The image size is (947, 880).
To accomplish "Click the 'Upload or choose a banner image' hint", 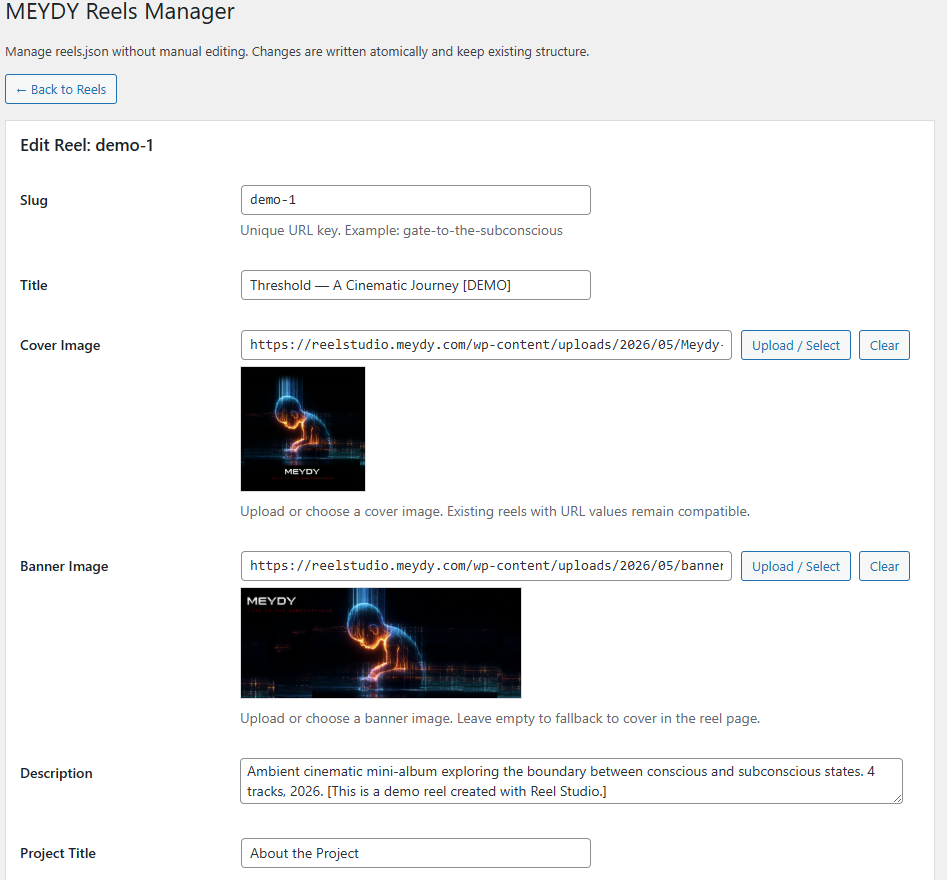I will coord(500,718).
